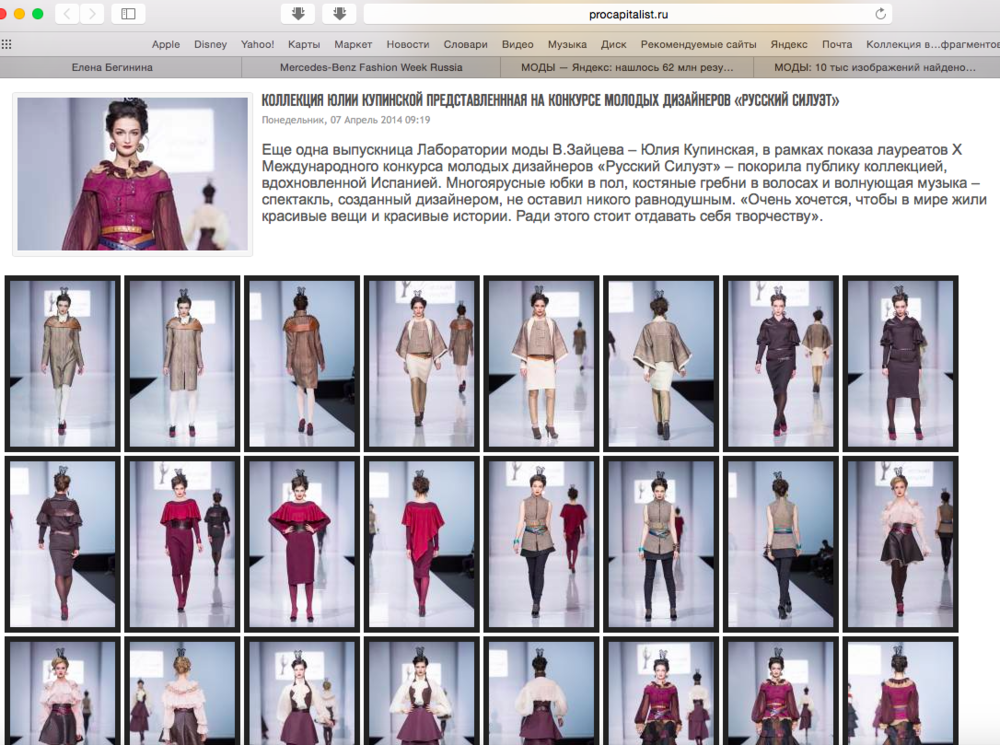Open the Disney bookmark

point(210,44)
